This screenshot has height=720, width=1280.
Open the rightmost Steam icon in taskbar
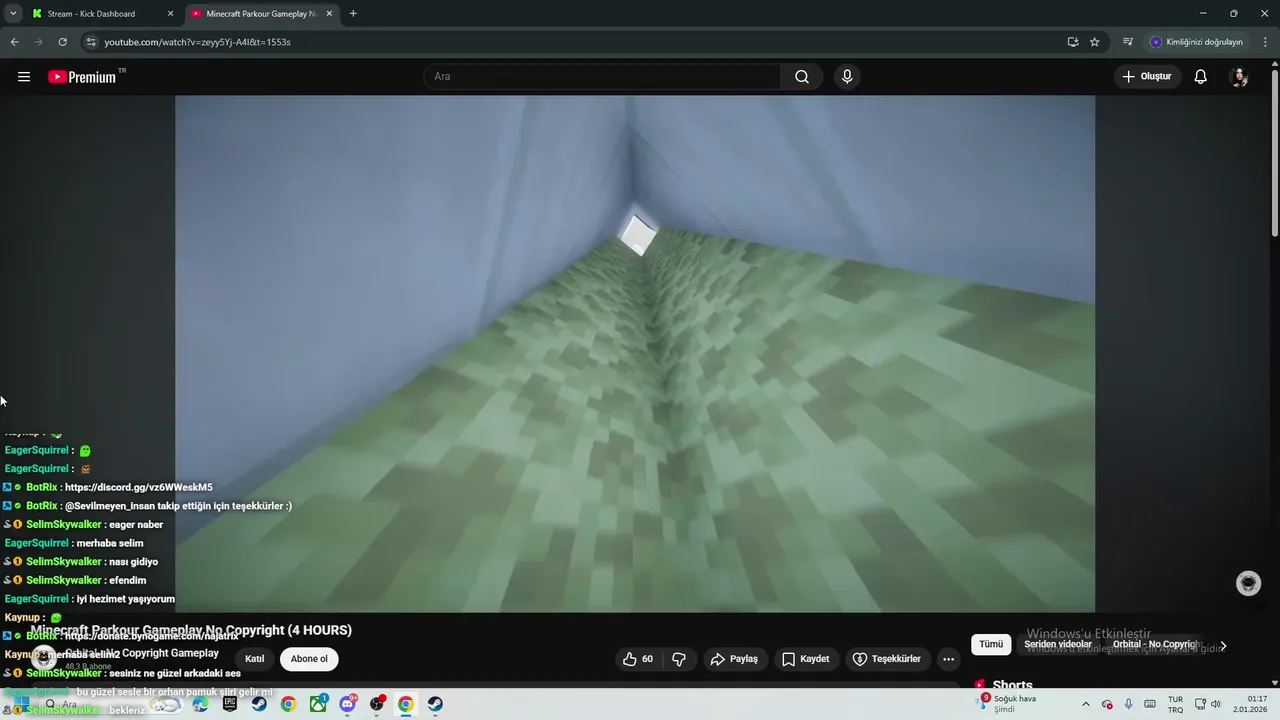point(435,704)
